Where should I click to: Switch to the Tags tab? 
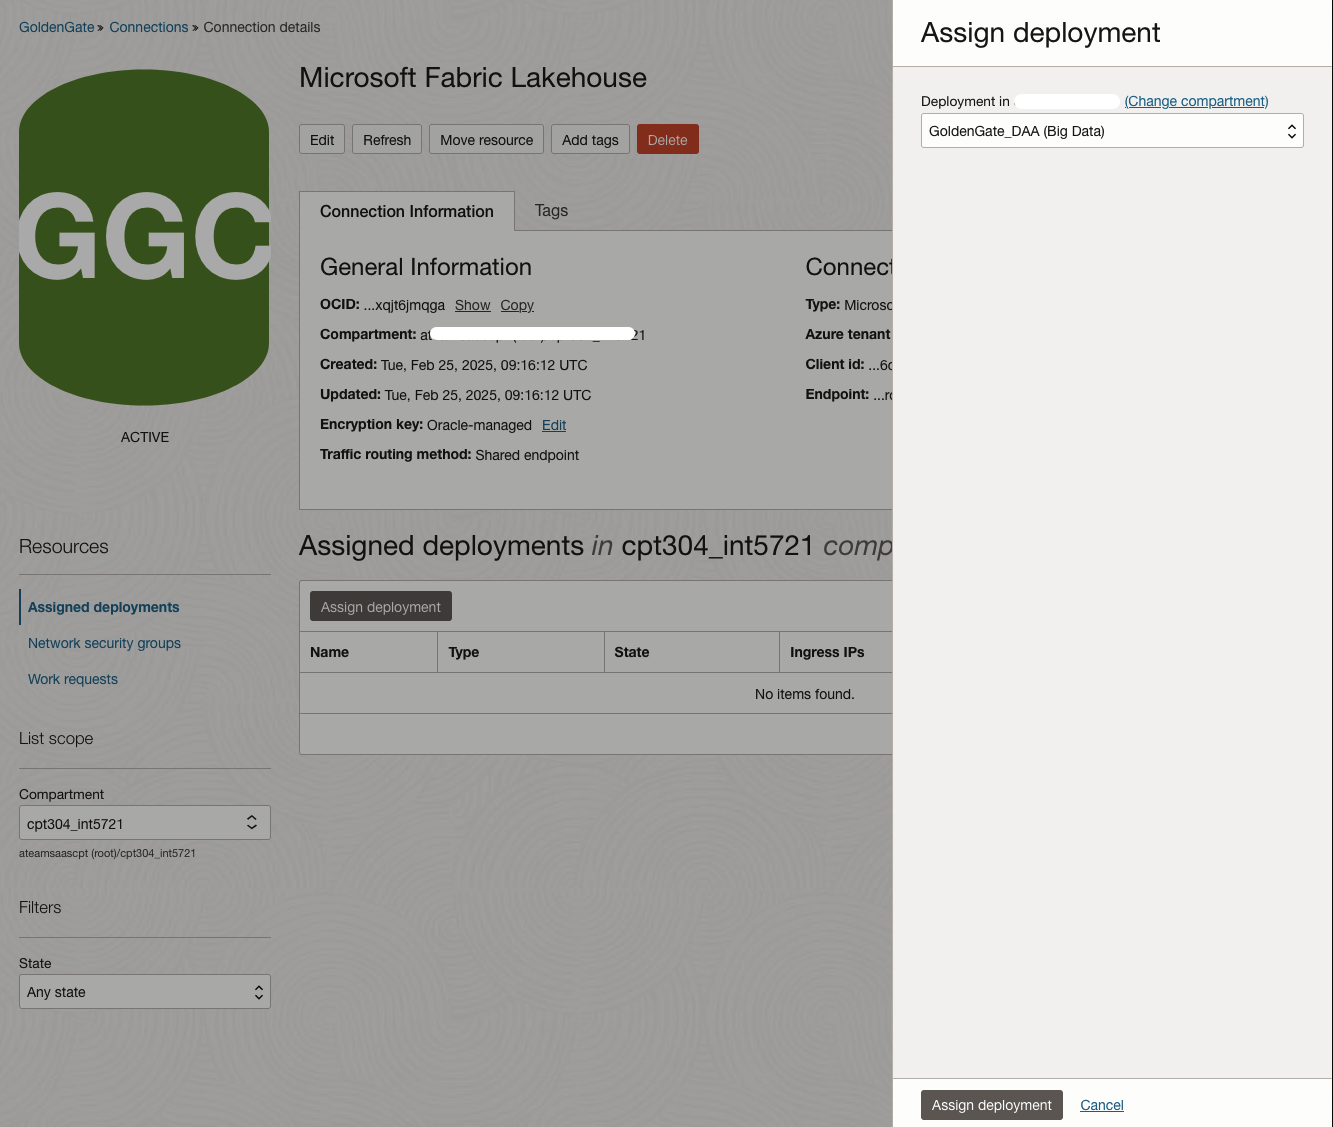[x=551, y=210]
